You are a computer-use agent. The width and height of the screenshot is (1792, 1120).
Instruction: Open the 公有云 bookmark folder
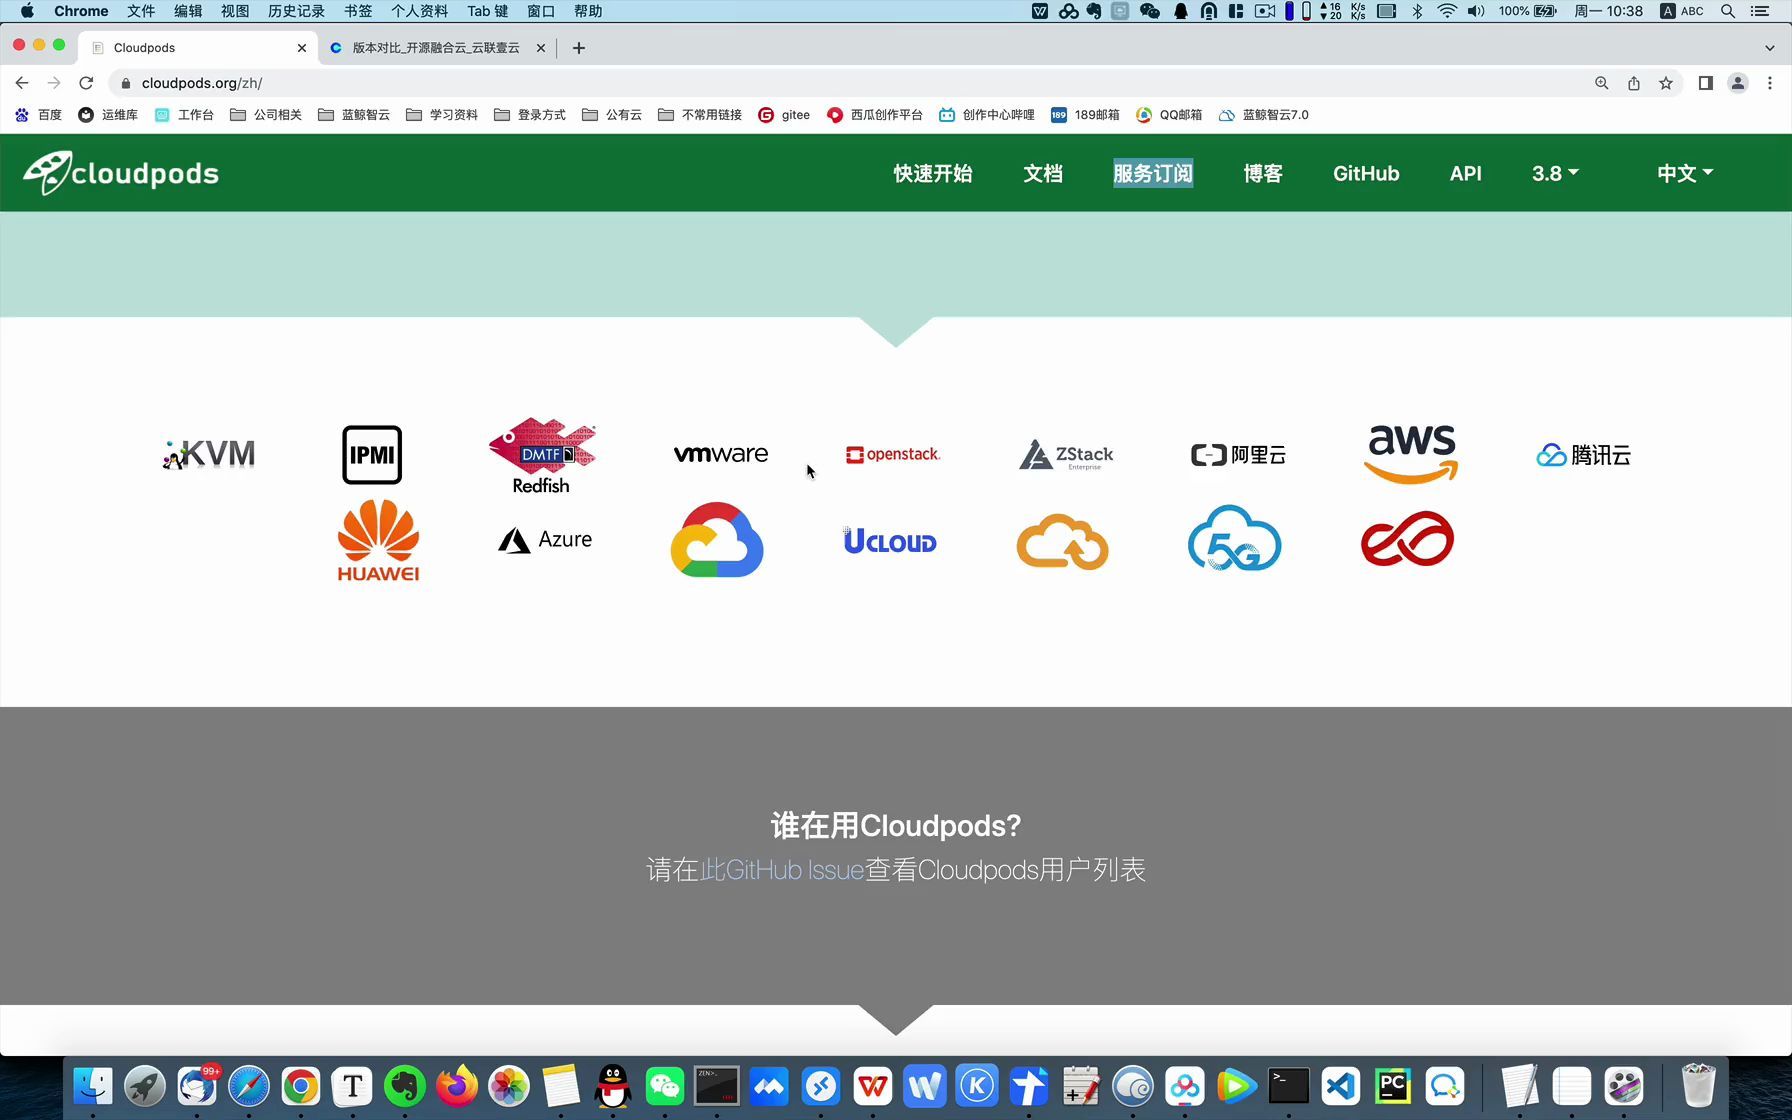(x=612, y=115)
